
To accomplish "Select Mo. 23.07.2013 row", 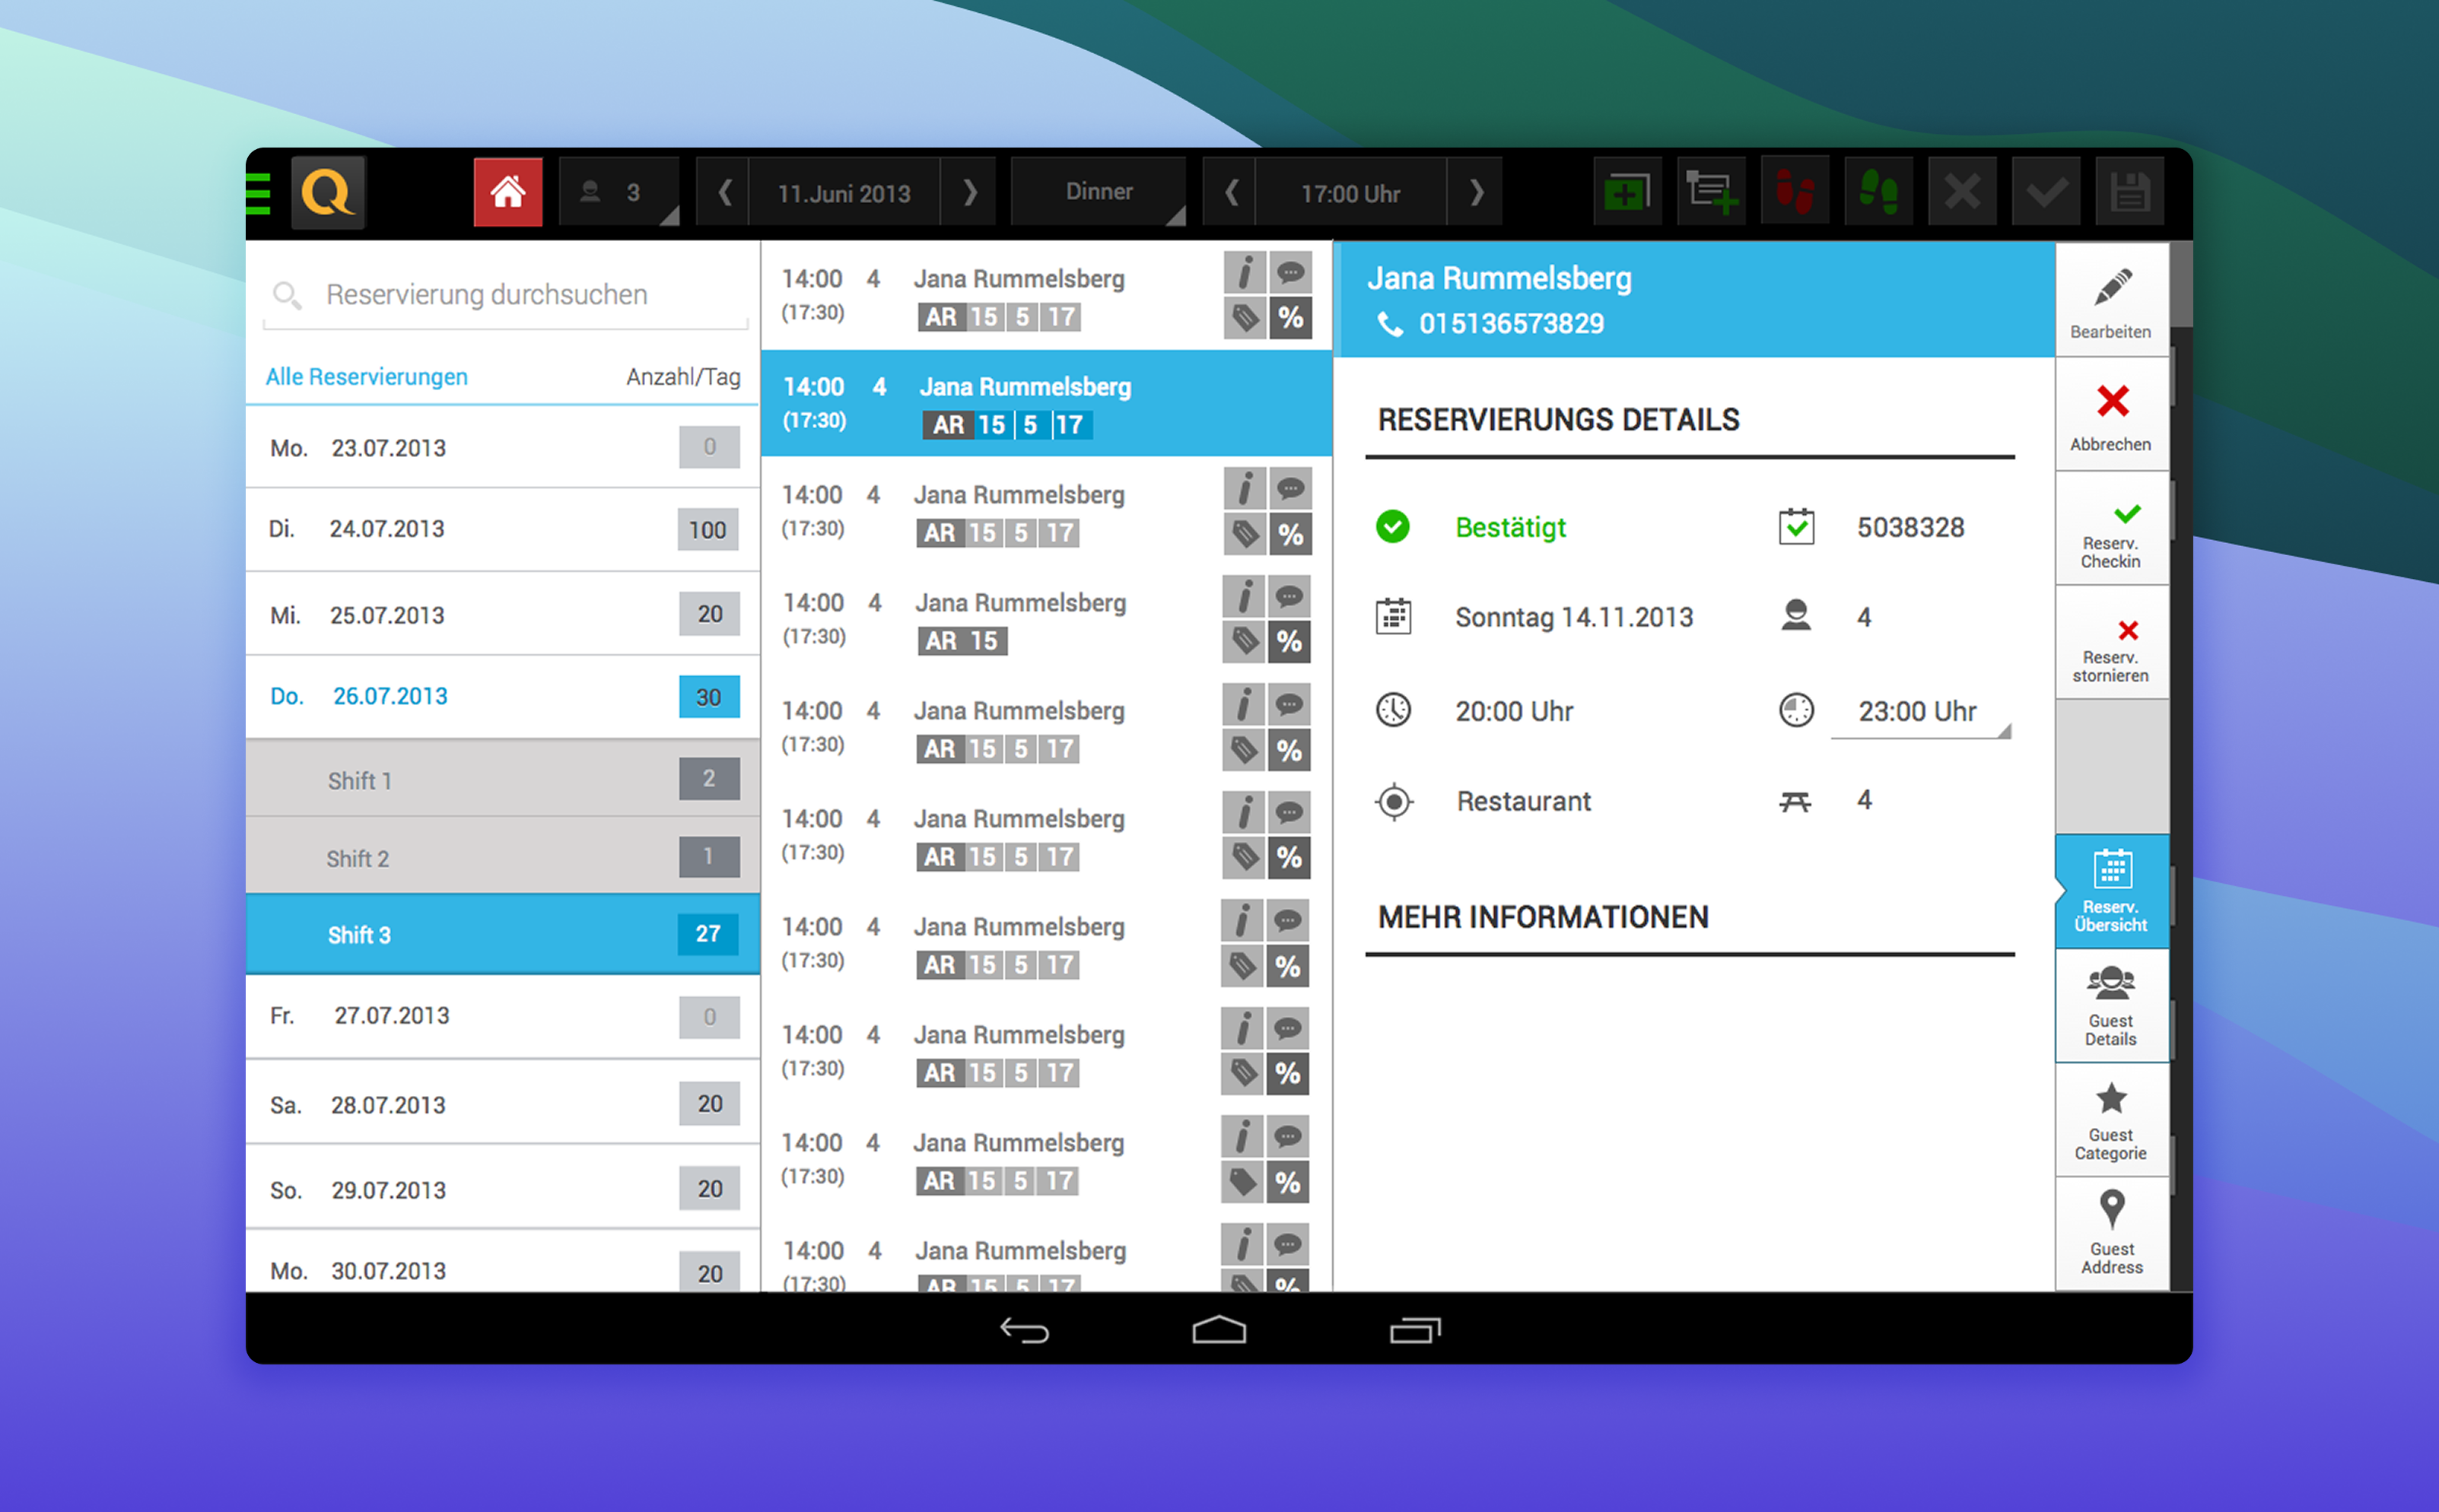I will [x=503, y=447].
